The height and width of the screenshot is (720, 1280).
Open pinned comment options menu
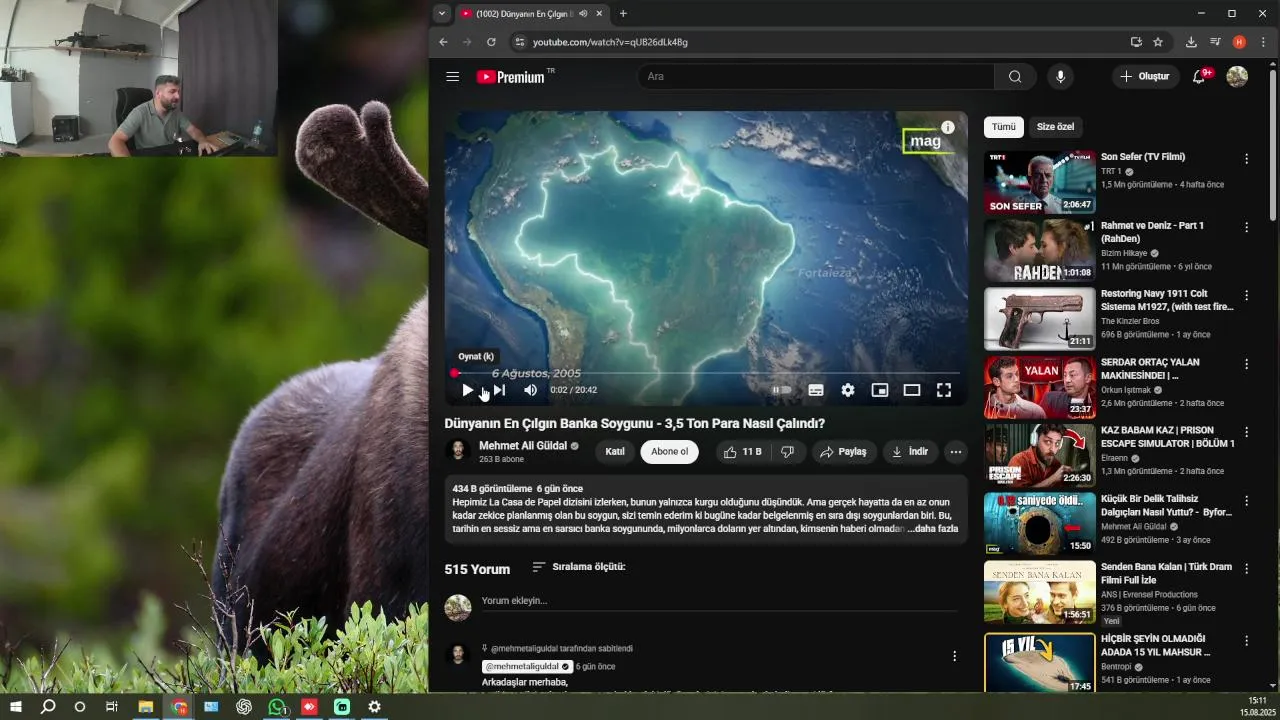[954, 656]
